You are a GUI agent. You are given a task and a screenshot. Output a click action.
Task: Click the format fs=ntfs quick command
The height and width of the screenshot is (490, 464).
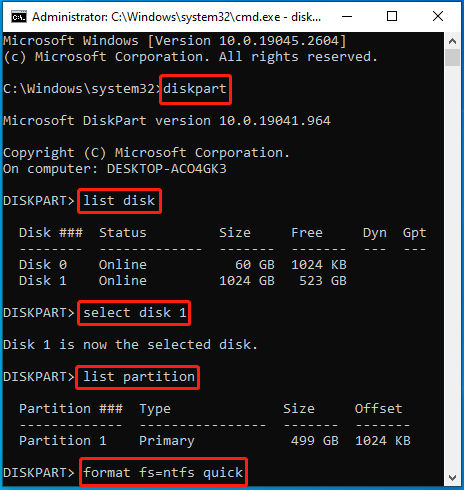pyautogui.click(x=163, y=472)
